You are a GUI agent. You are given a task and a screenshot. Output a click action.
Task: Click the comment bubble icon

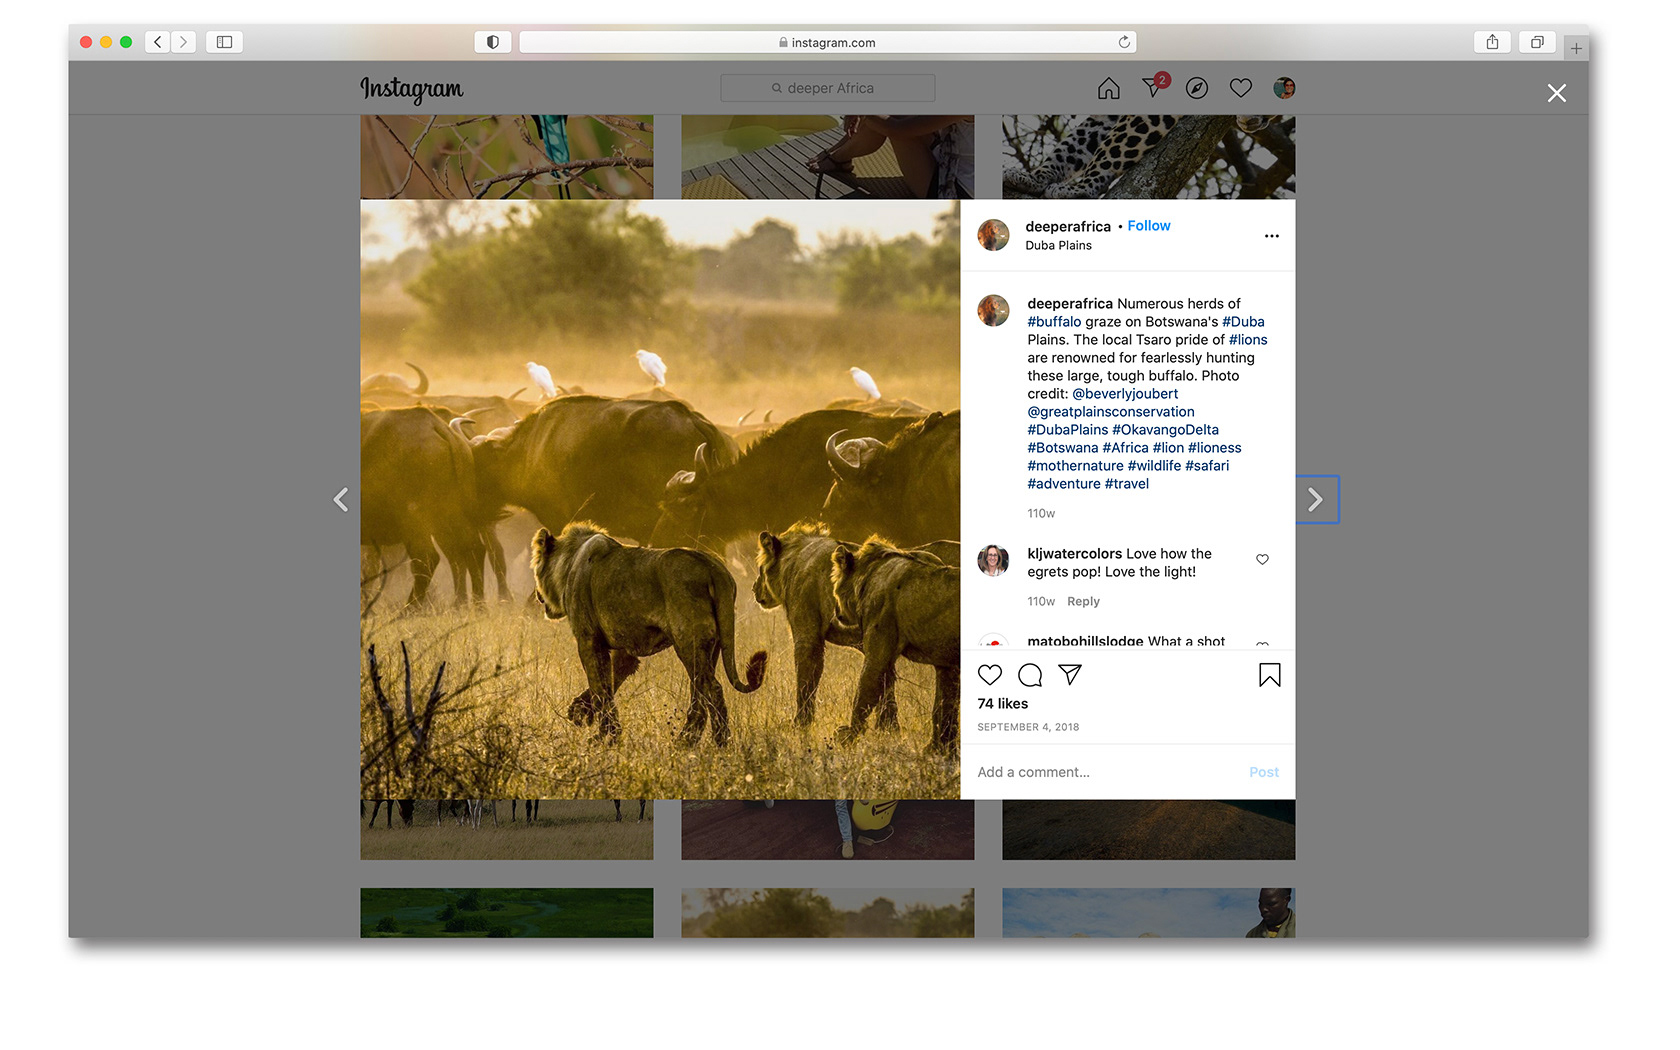click(1030, 675)
